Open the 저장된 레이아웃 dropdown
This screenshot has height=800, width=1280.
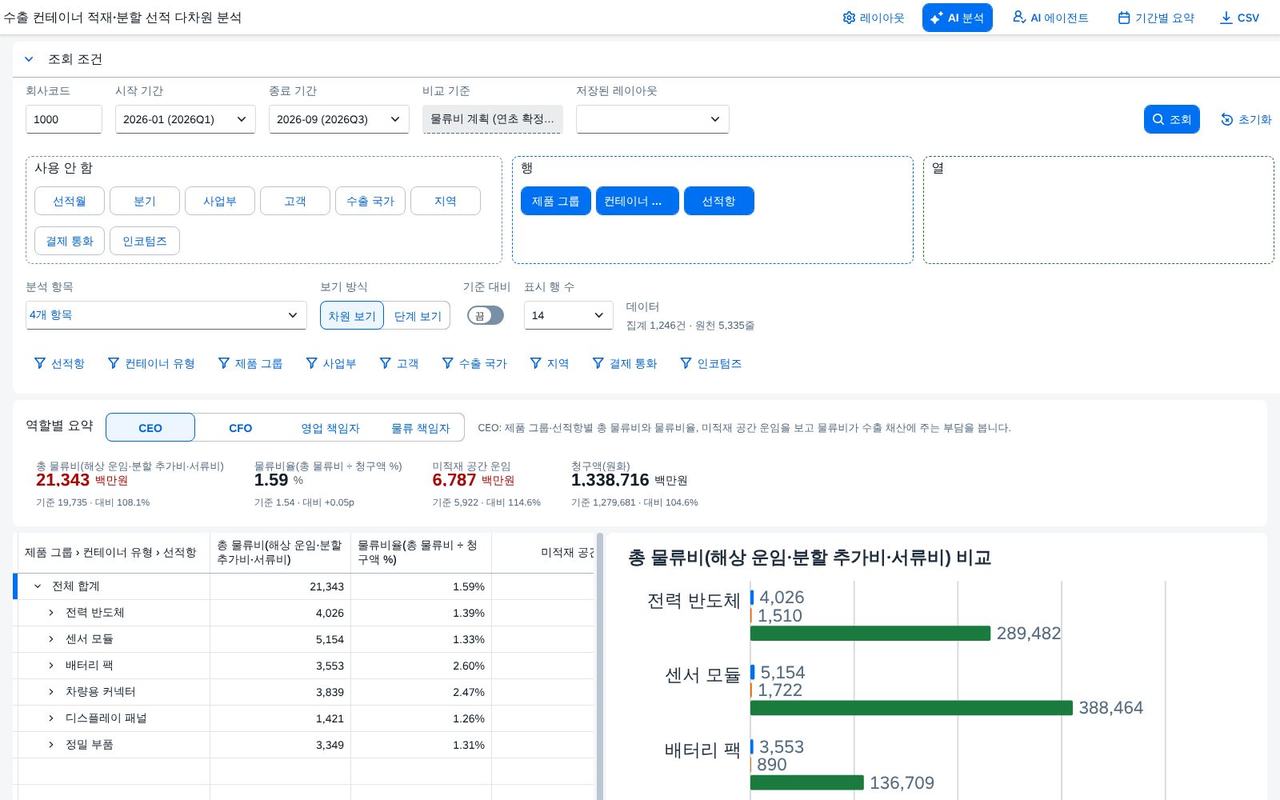[x=652, y=119]
